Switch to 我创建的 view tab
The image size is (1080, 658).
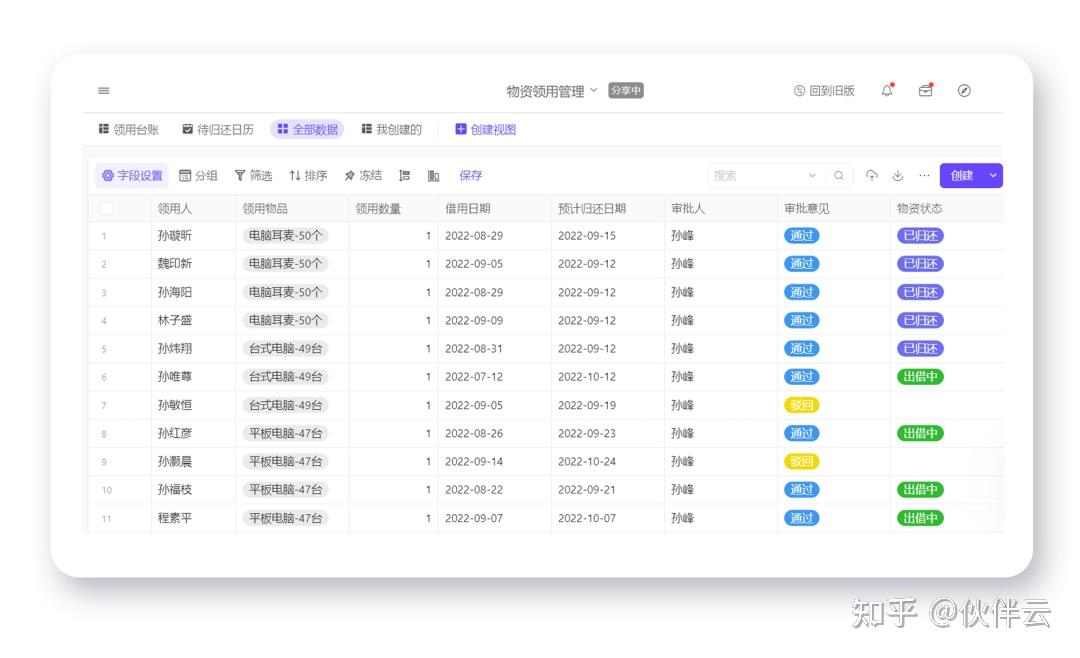391,130
